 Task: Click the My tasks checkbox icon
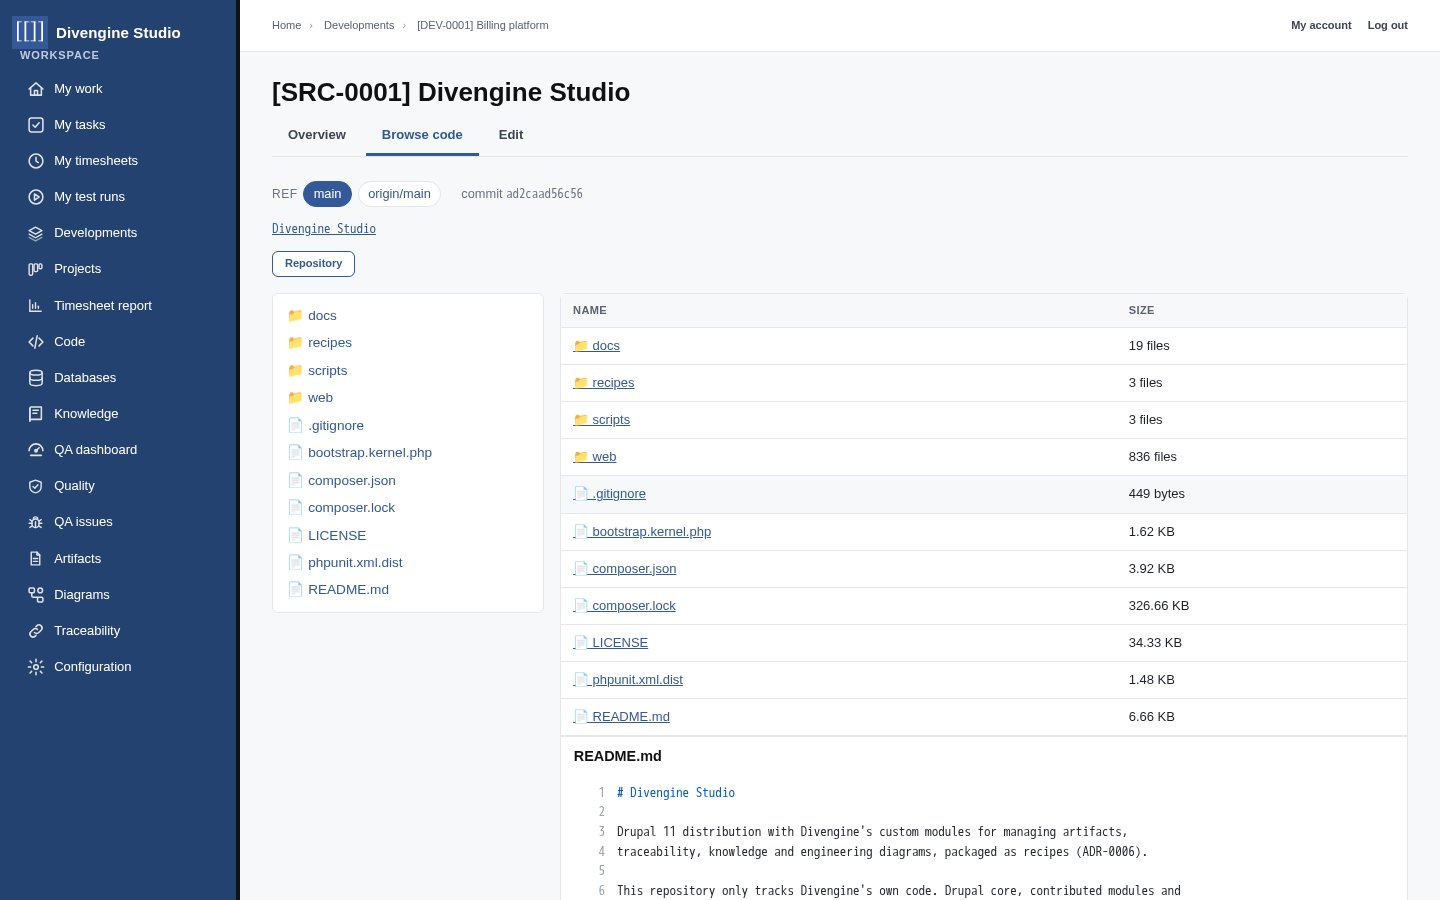pyautogui.click(x=36, y=125)
